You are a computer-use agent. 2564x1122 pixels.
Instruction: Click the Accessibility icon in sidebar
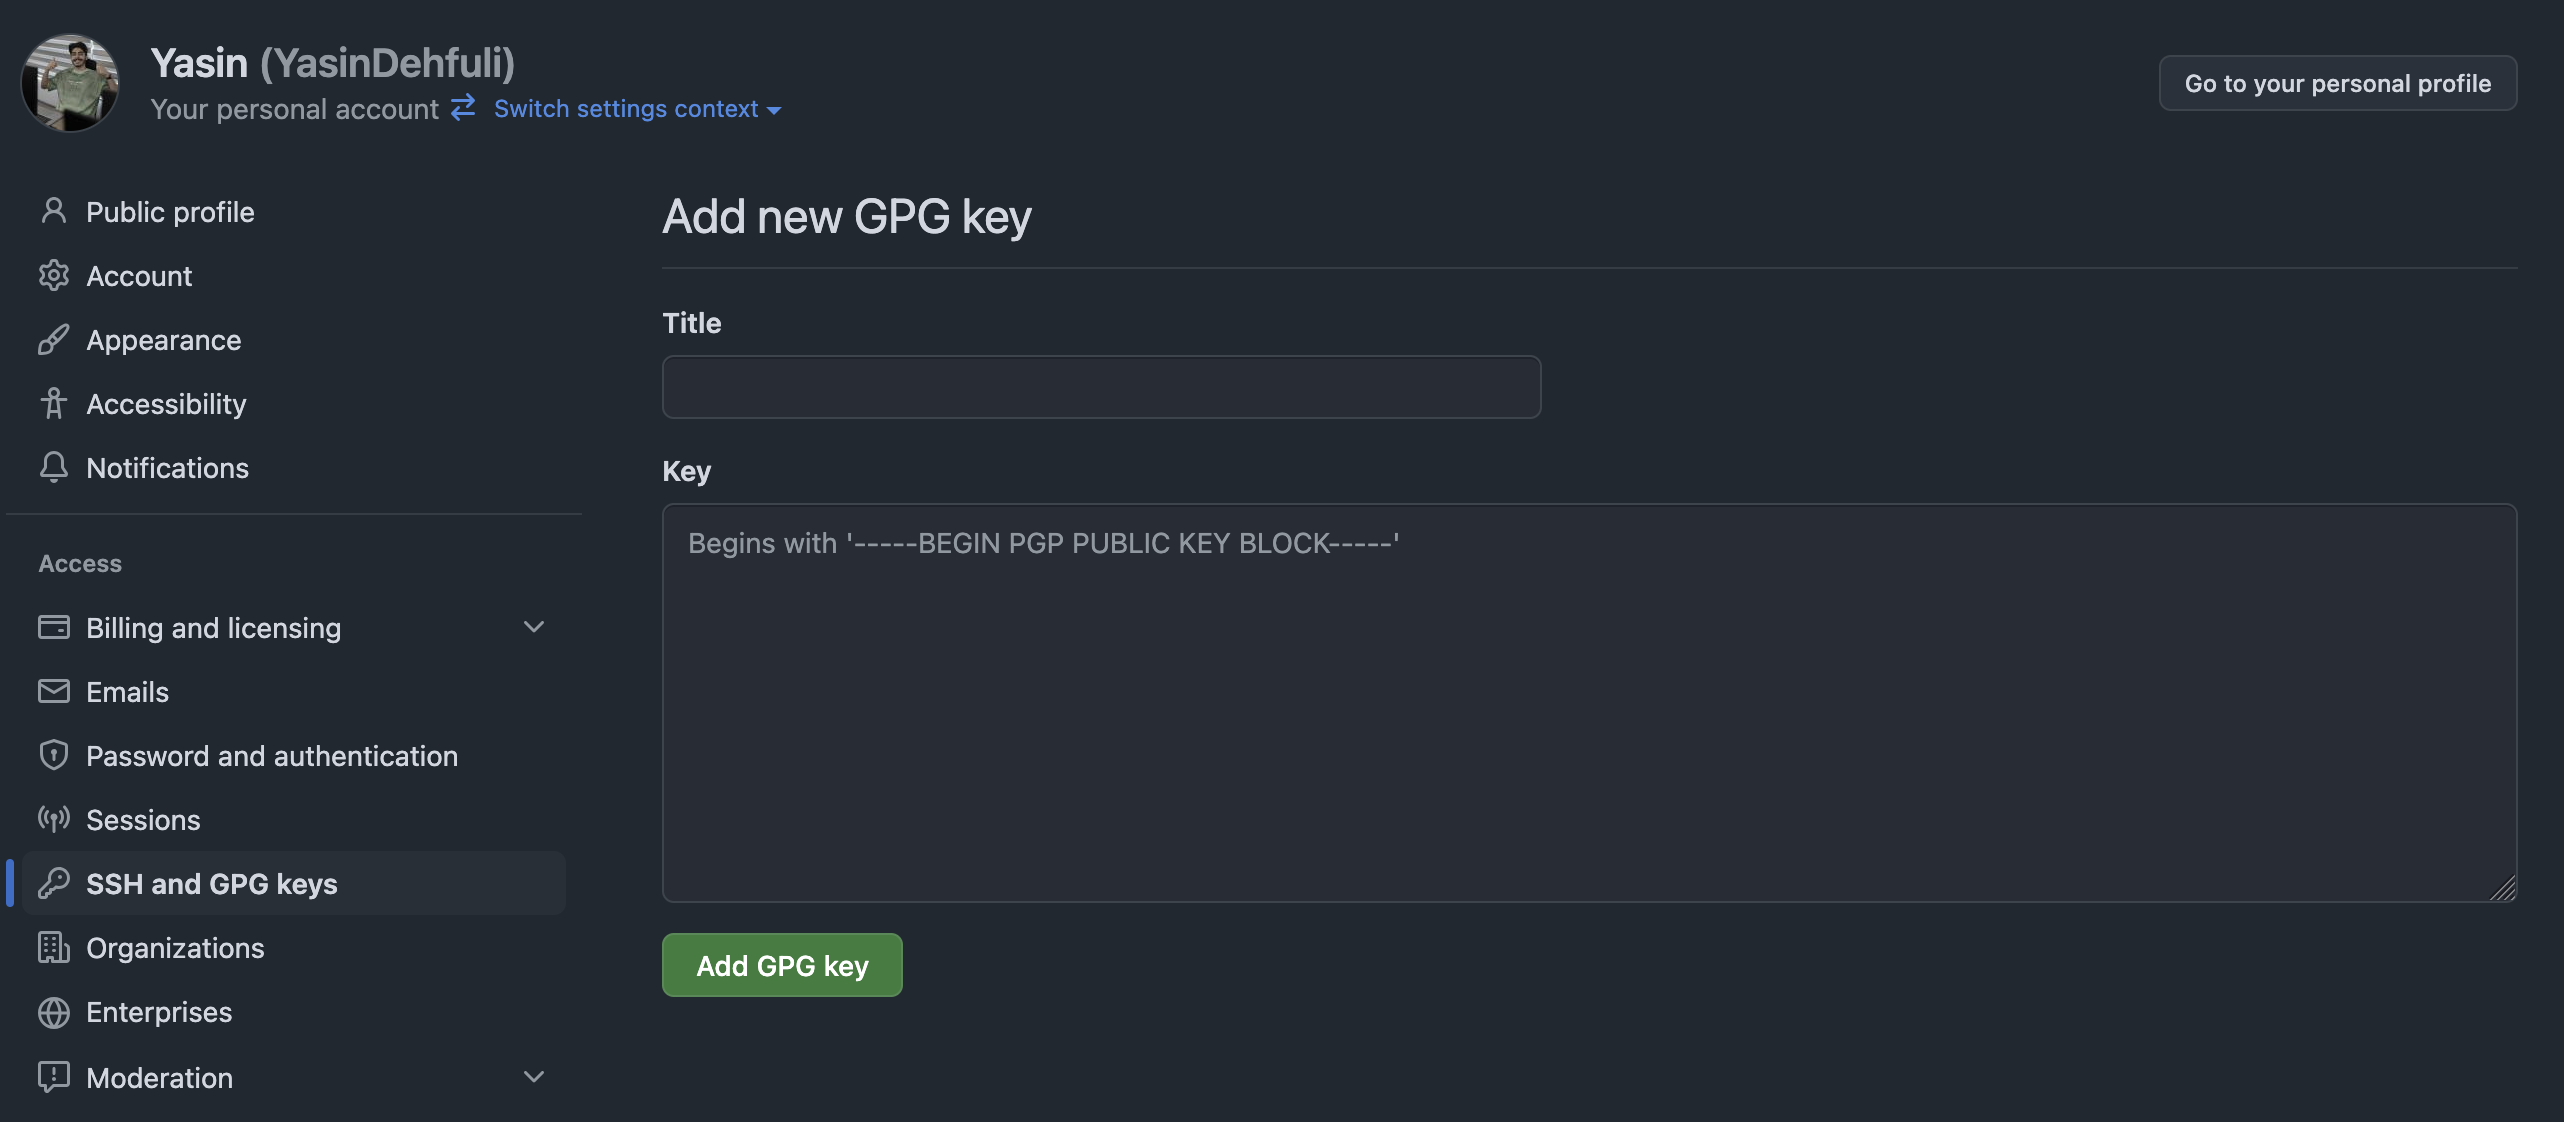pyautogui.click(x=54, y=404)
